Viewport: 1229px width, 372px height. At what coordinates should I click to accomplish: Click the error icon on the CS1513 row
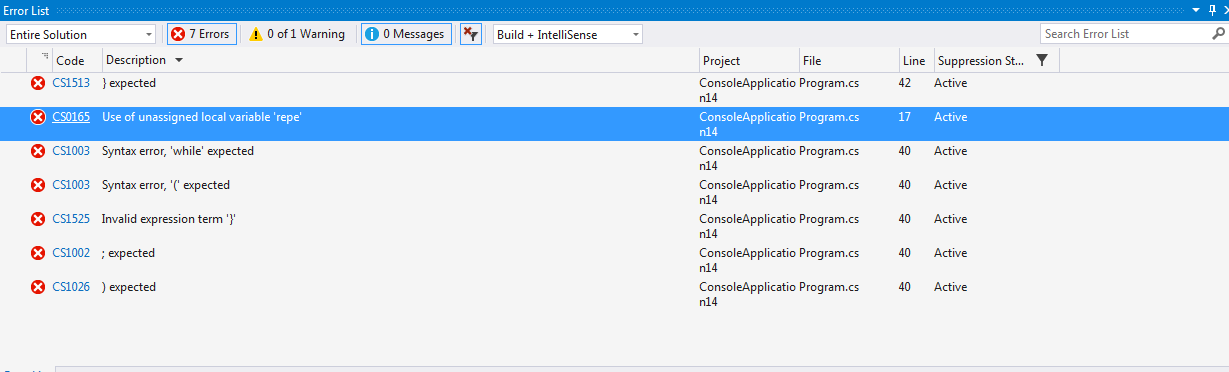pyautogui.click(x=38, y=83)
